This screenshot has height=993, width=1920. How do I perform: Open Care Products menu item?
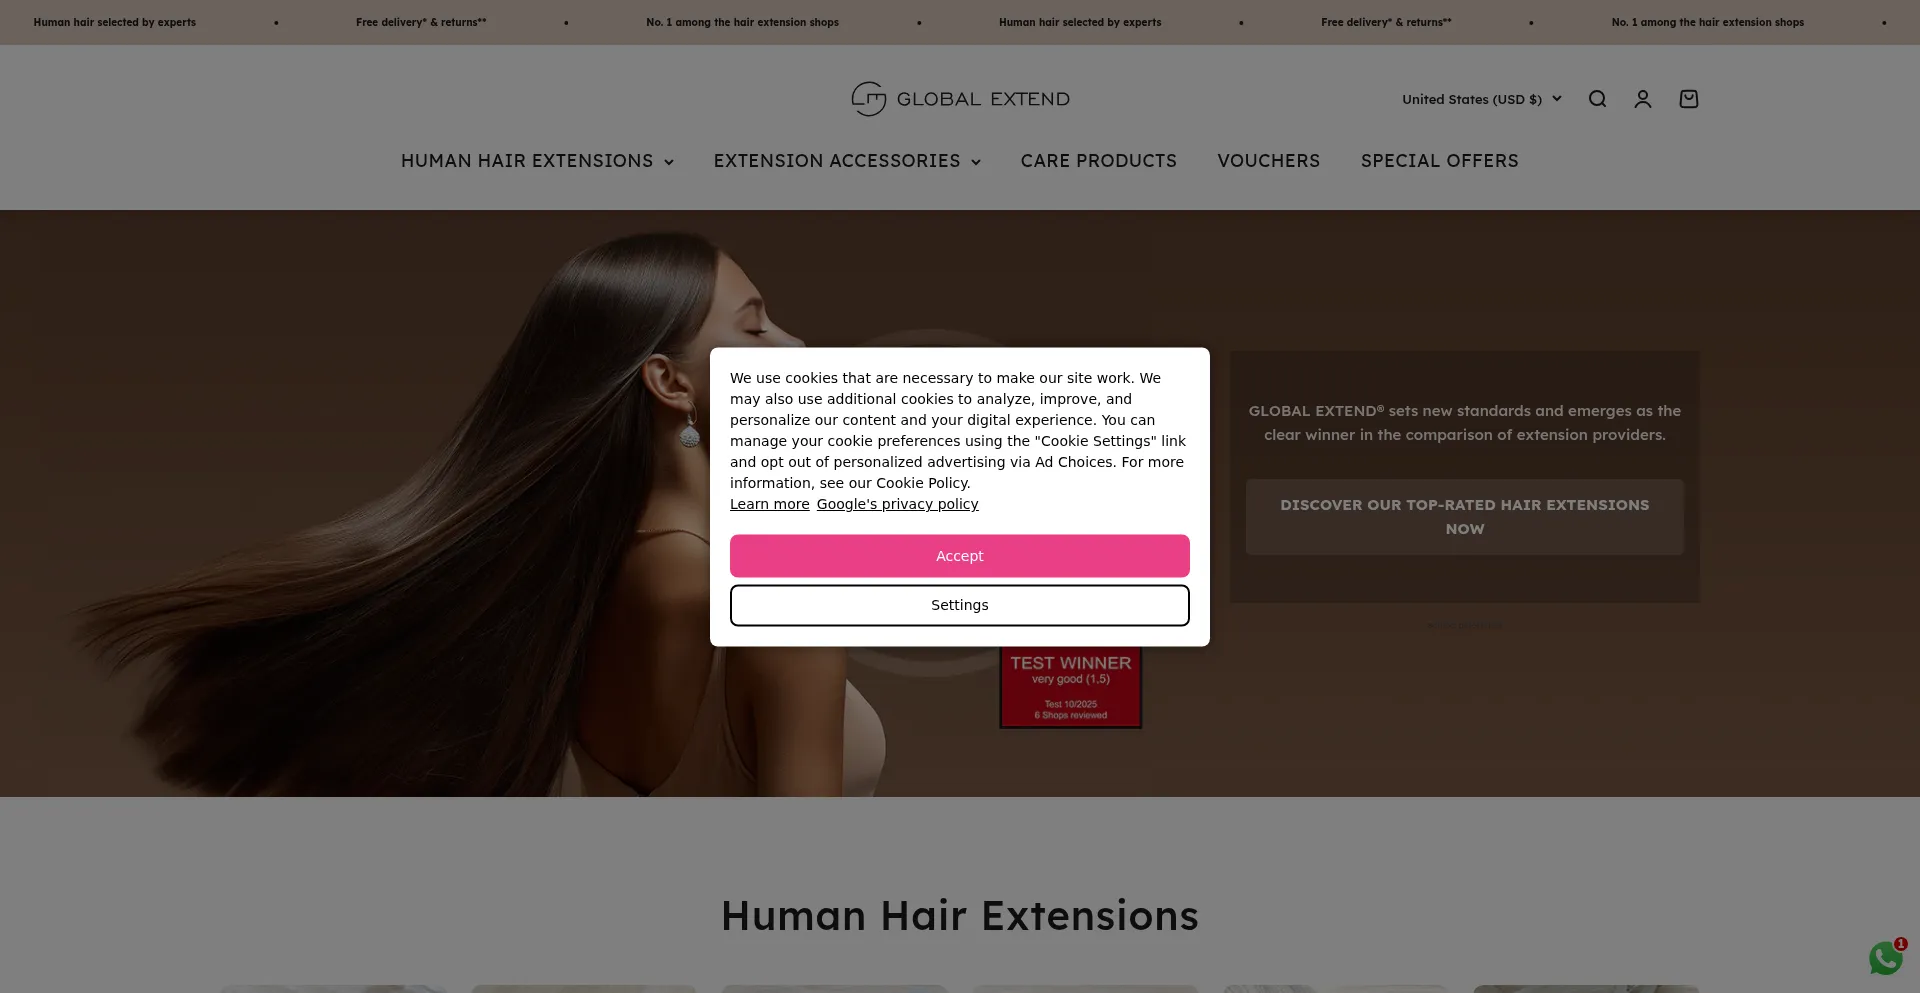coord(1098,161)
